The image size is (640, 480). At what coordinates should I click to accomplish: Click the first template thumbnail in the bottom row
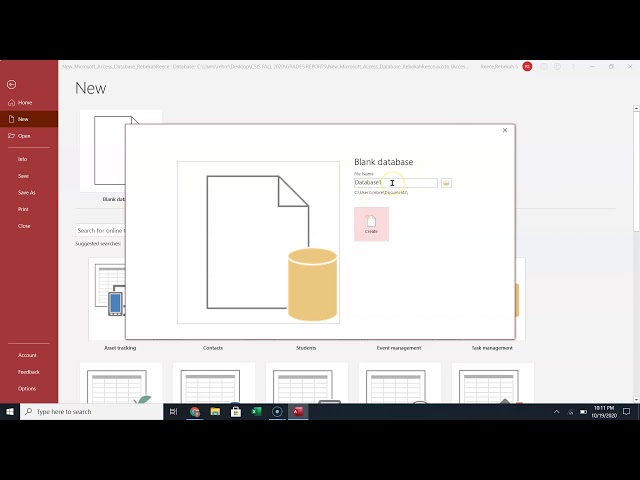pyautogui.click(x=121, y=383)
